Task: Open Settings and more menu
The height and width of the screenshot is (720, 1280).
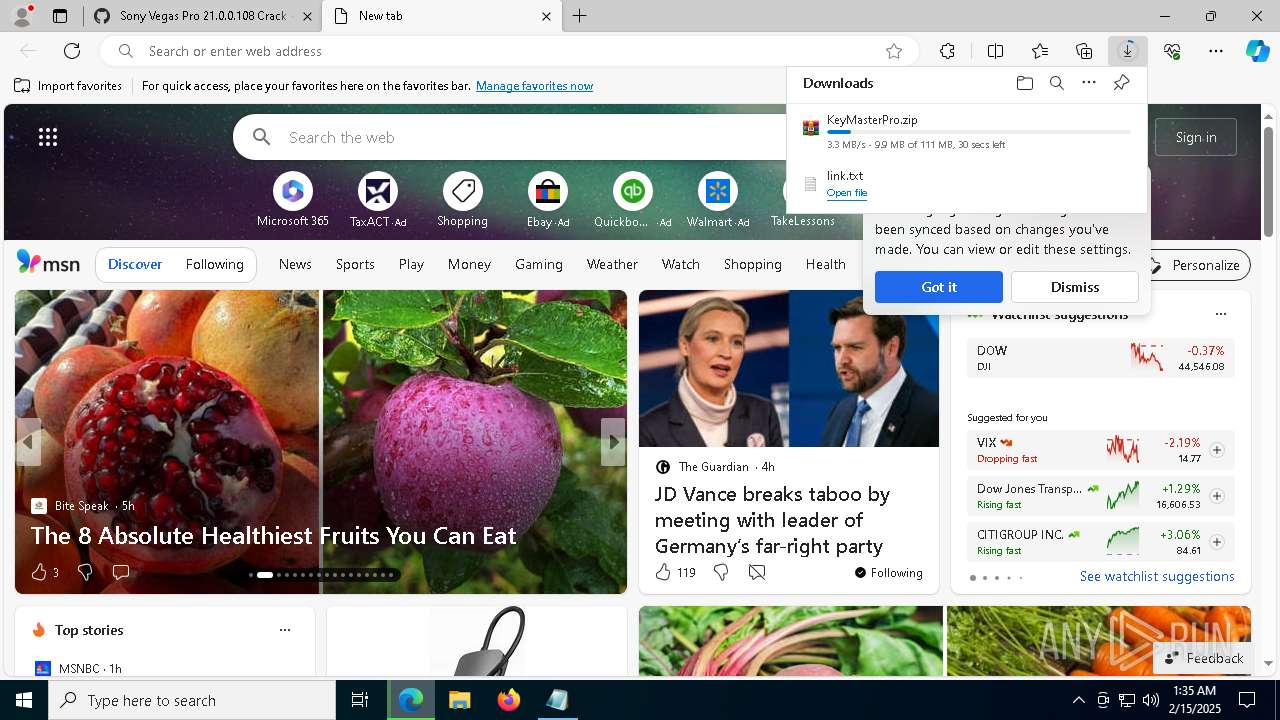Action: tap(1216, 51)
